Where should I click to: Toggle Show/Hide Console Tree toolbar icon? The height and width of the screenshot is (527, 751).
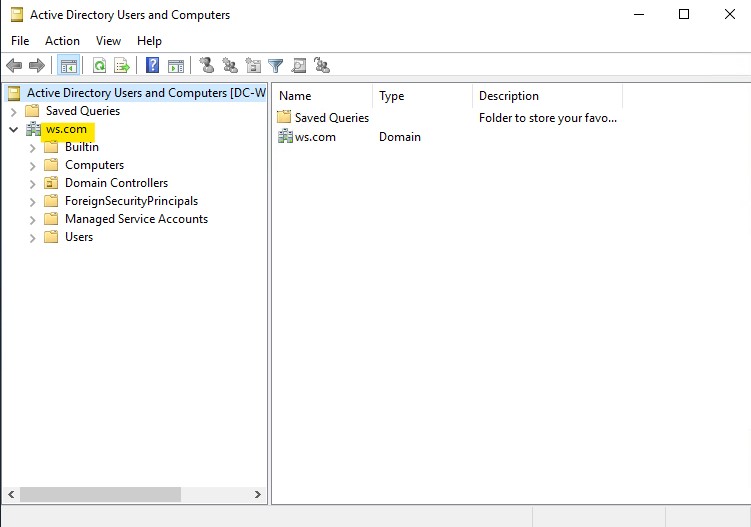[68, 66]
